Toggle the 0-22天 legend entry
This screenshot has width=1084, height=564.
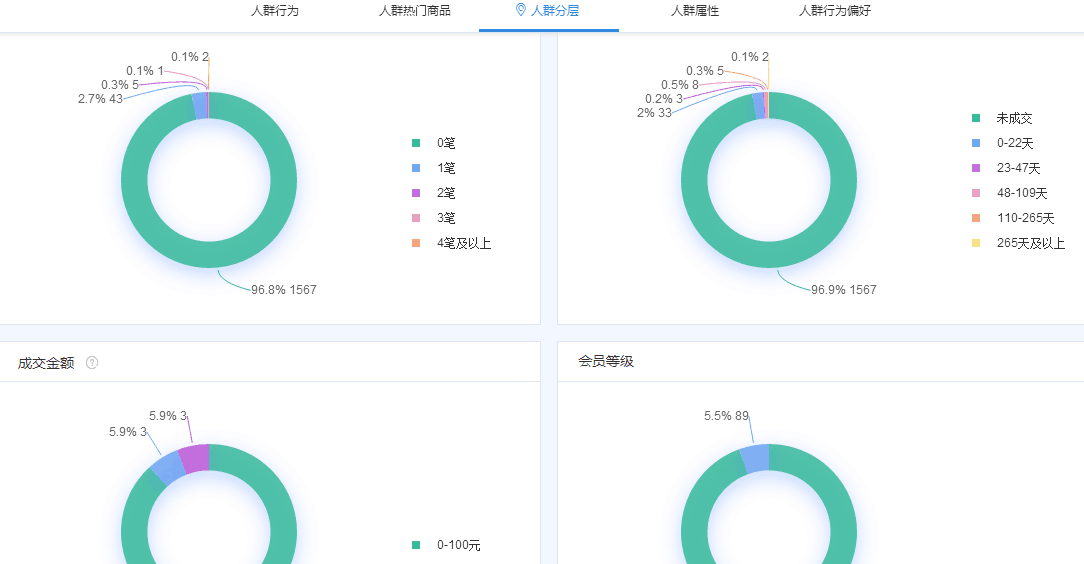1002,143
